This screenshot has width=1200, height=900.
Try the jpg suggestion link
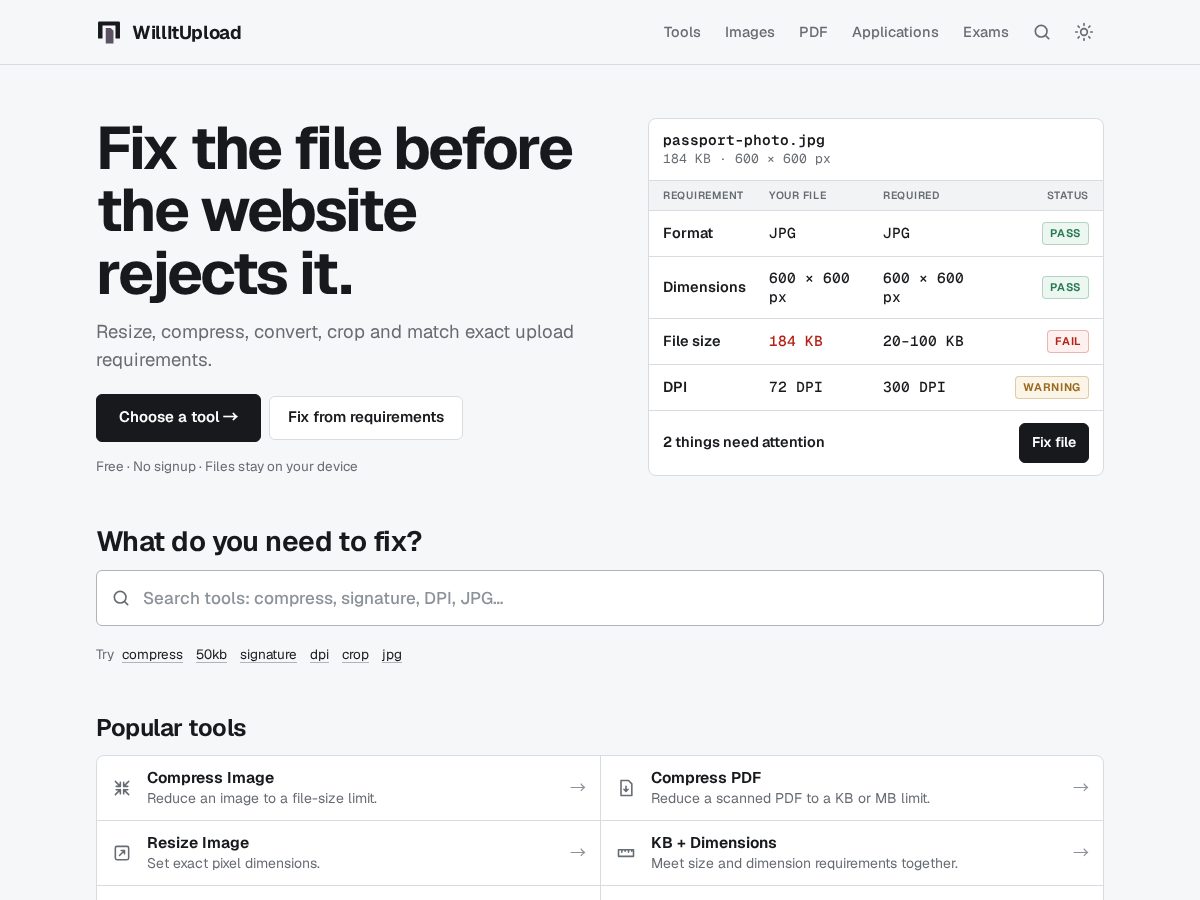click(392, 655)
